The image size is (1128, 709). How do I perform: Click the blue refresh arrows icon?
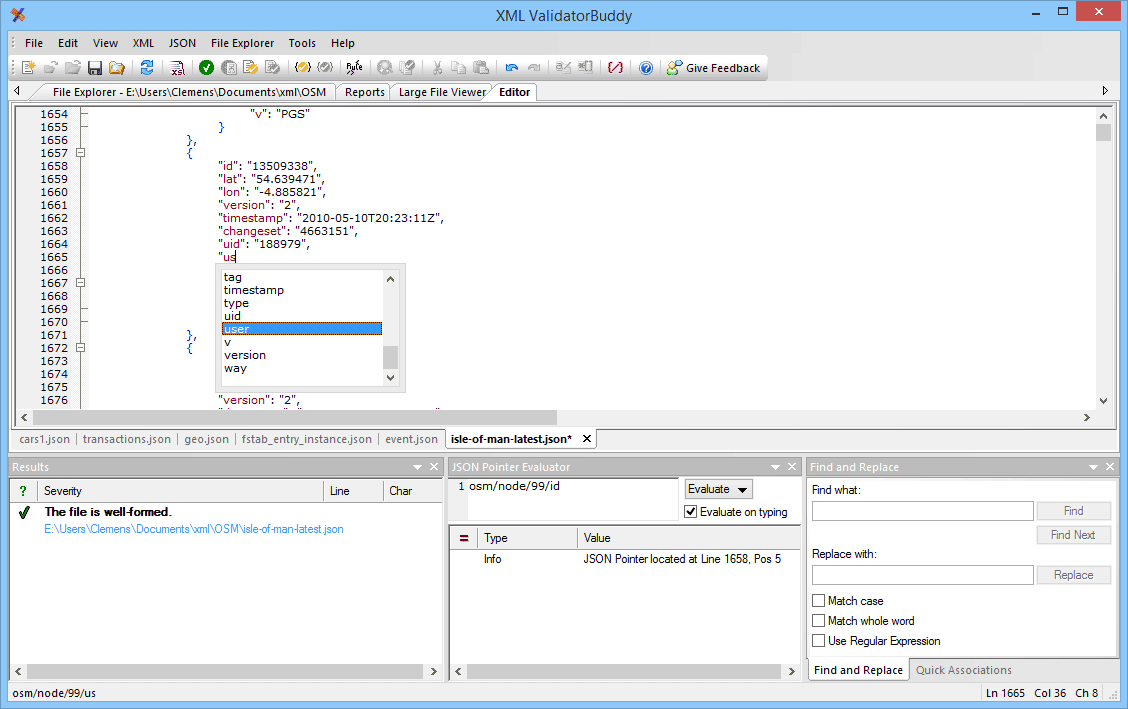point(147,68)
